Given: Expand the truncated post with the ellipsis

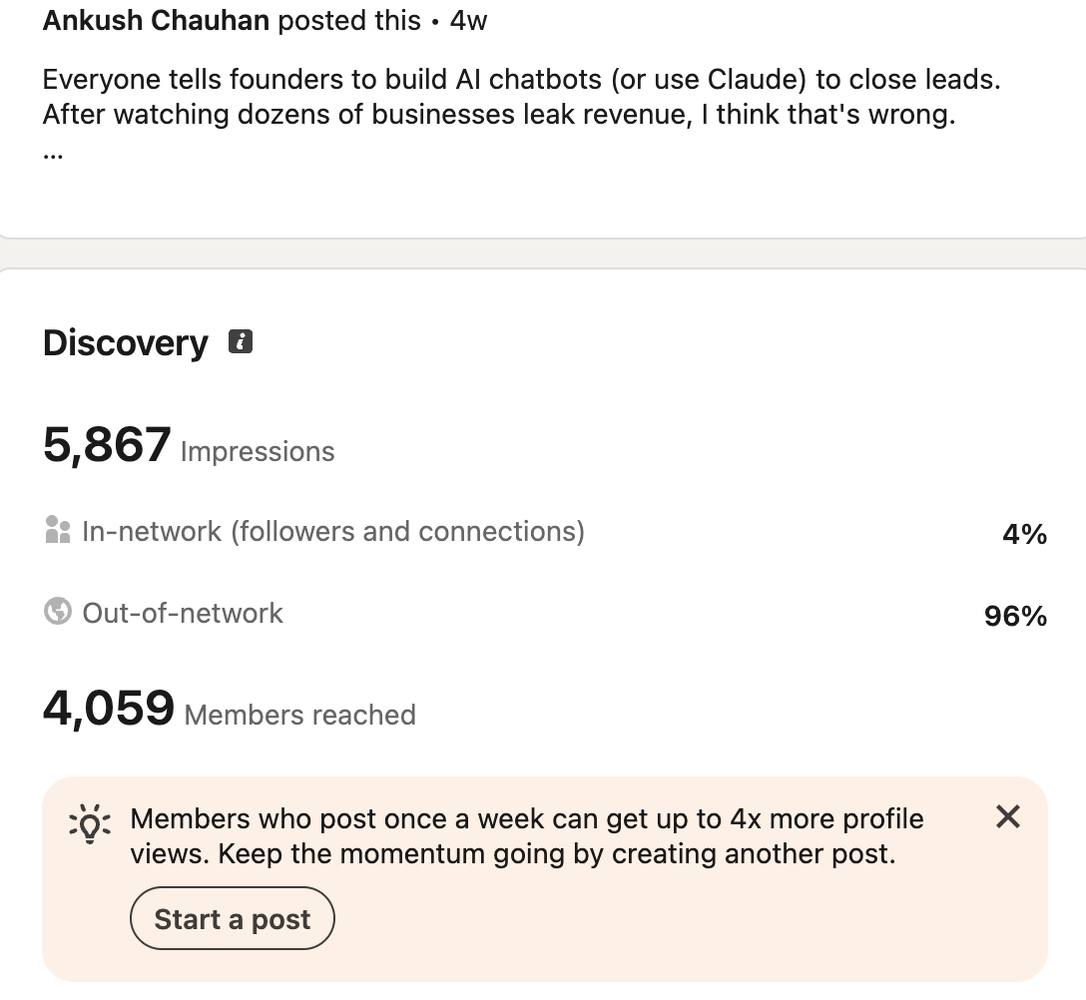Looking at the screenshot, I should point(53,156).
